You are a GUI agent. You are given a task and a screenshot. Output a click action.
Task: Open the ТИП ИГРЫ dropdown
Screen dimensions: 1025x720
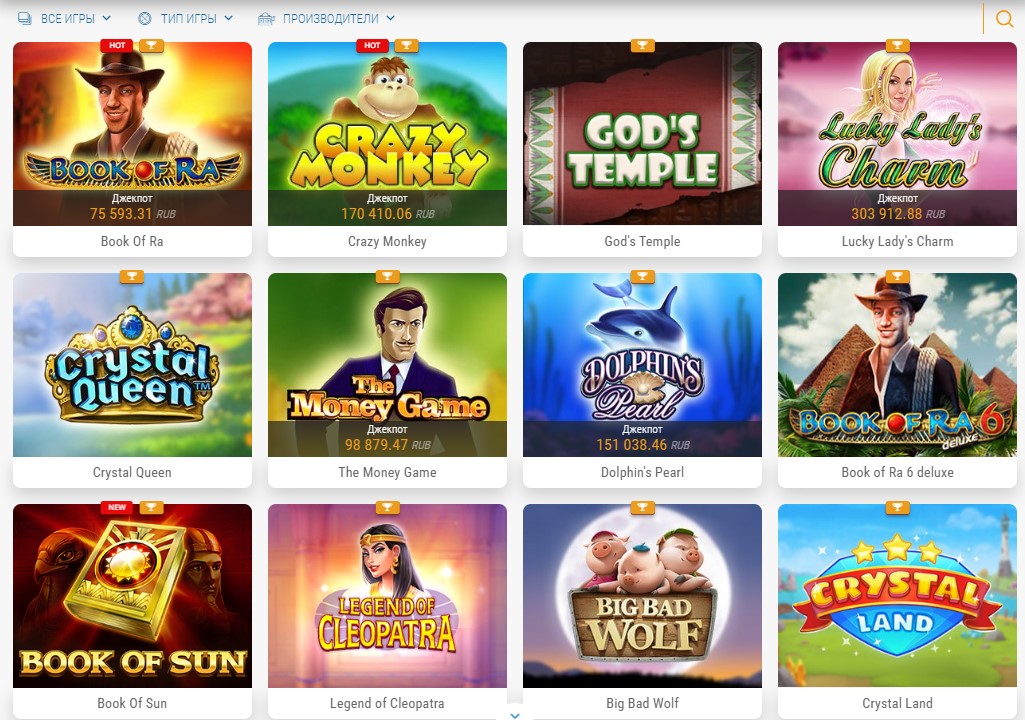click(x=186, y=18)
